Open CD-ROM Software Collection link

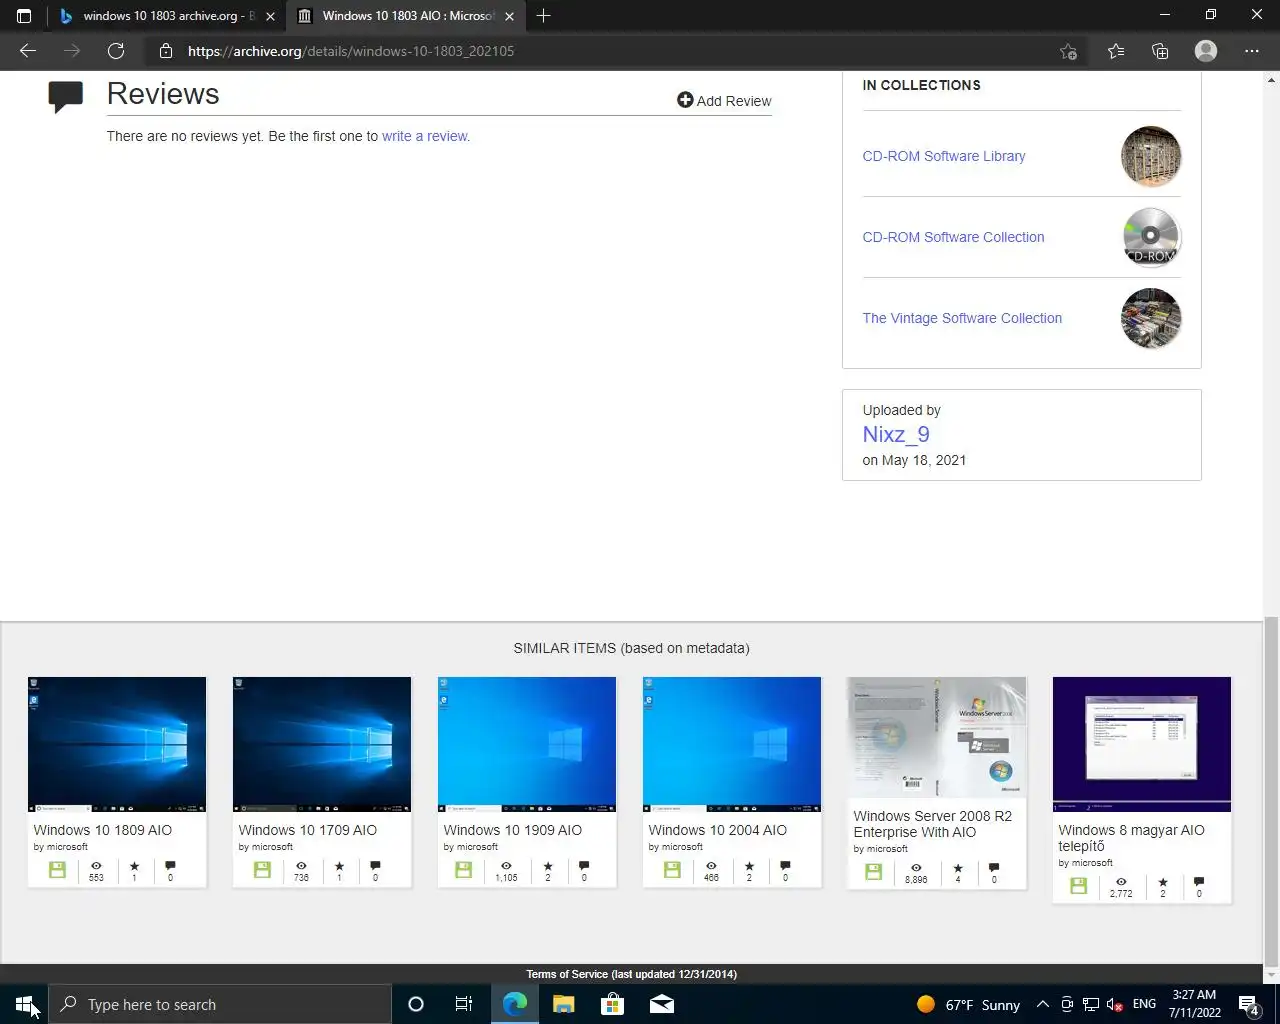pyautogui.click(x=953, y=237)
